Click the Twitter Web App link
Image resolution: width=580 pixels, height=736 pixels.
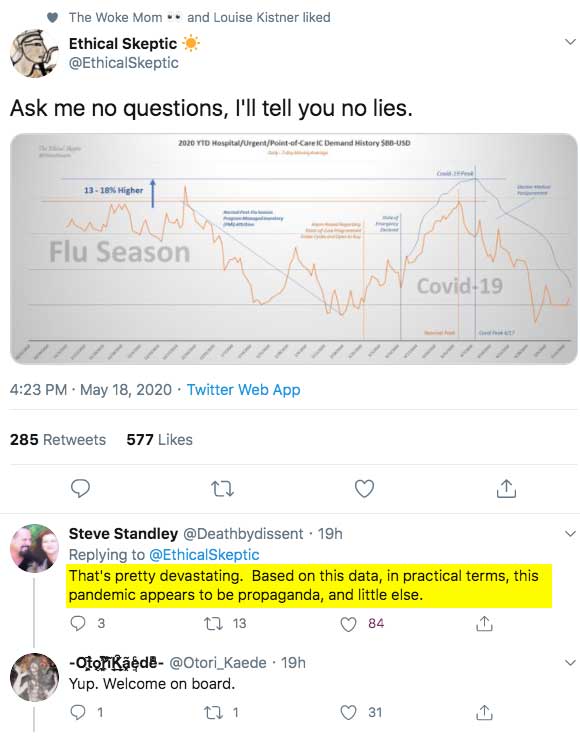[244, 390]
